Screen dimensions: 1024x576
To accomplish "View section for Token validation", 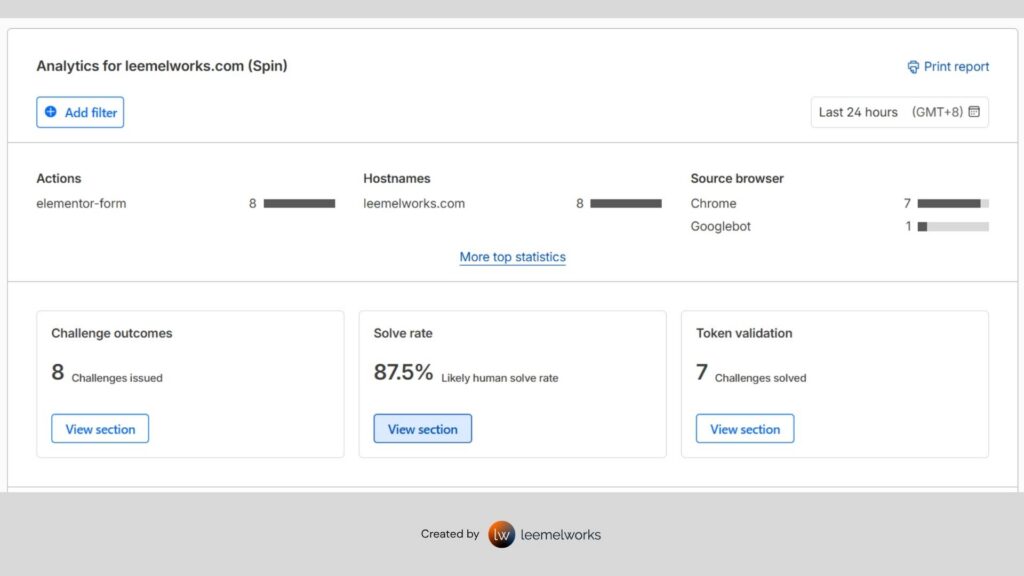I will click(x=745, y=428).
